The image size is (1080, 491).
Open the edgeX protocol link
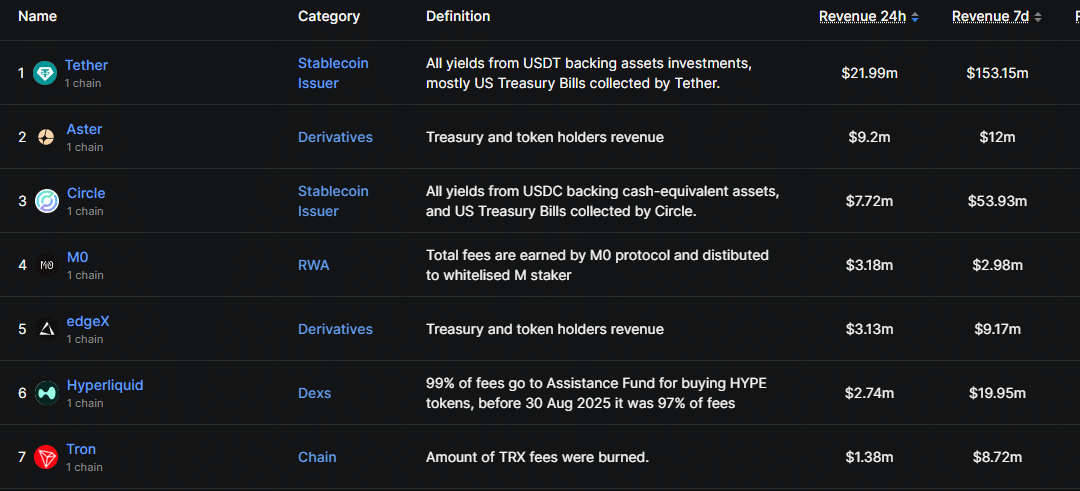point(88,321)
